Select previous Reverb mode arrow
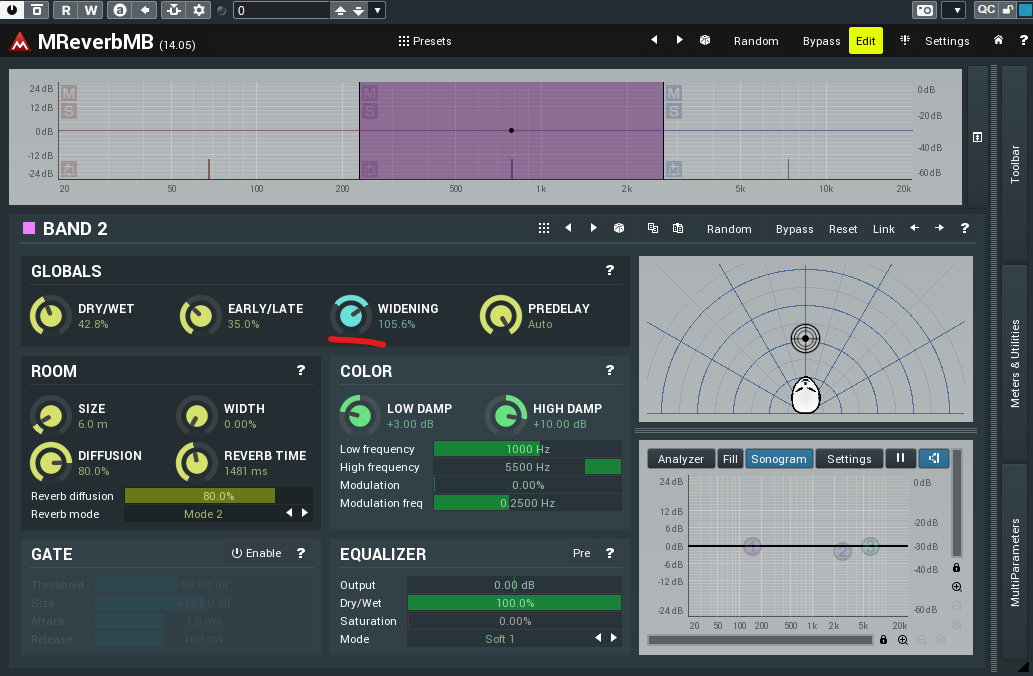1033x676 pixels. tap(289, 513)
